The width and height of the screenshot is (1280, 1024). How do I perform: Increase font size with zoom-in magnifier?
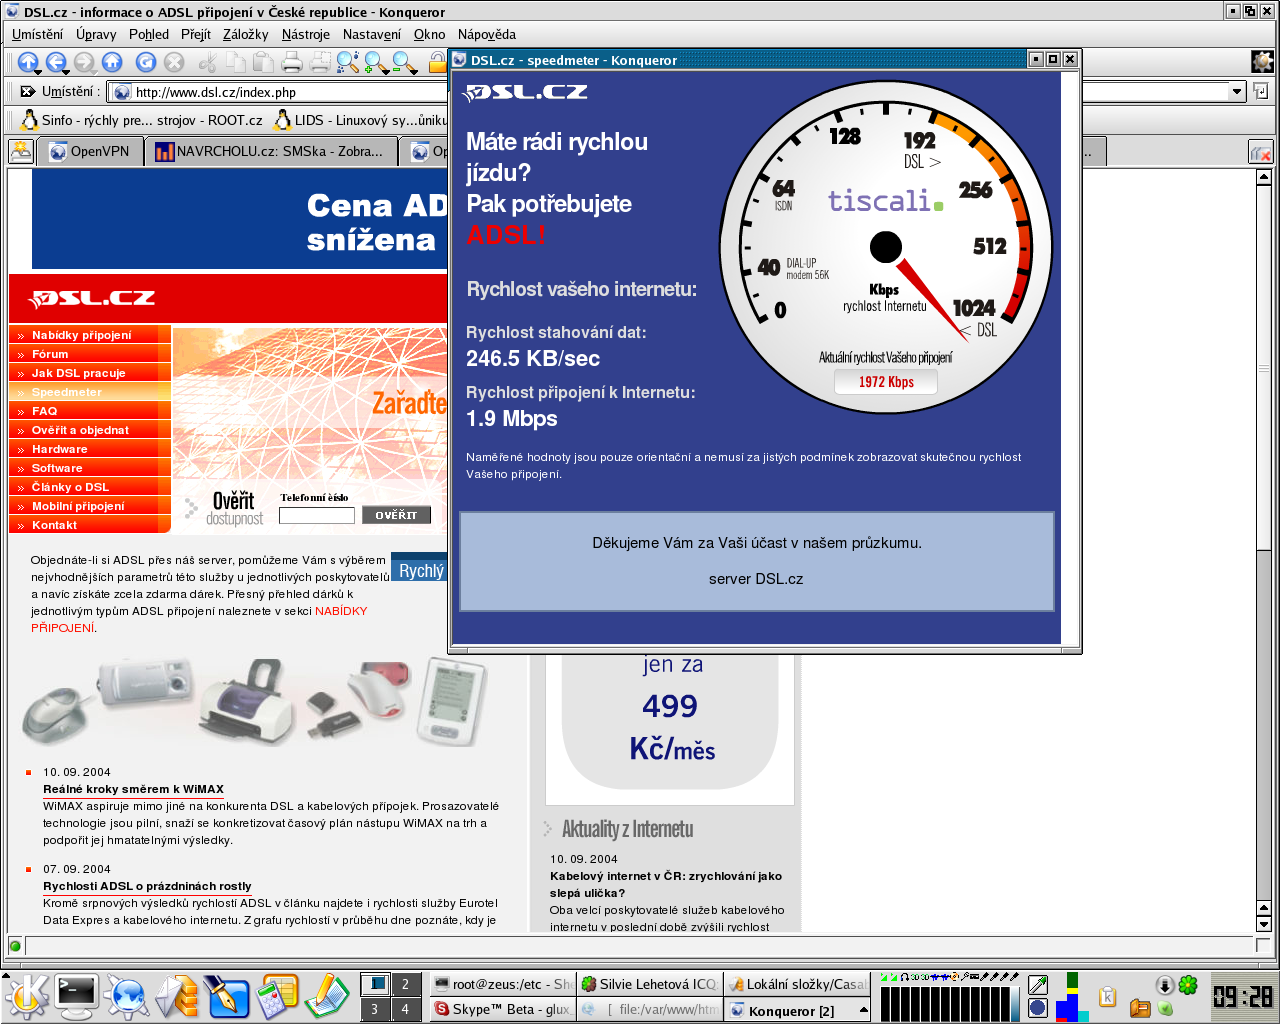click(x=376, y=62)
